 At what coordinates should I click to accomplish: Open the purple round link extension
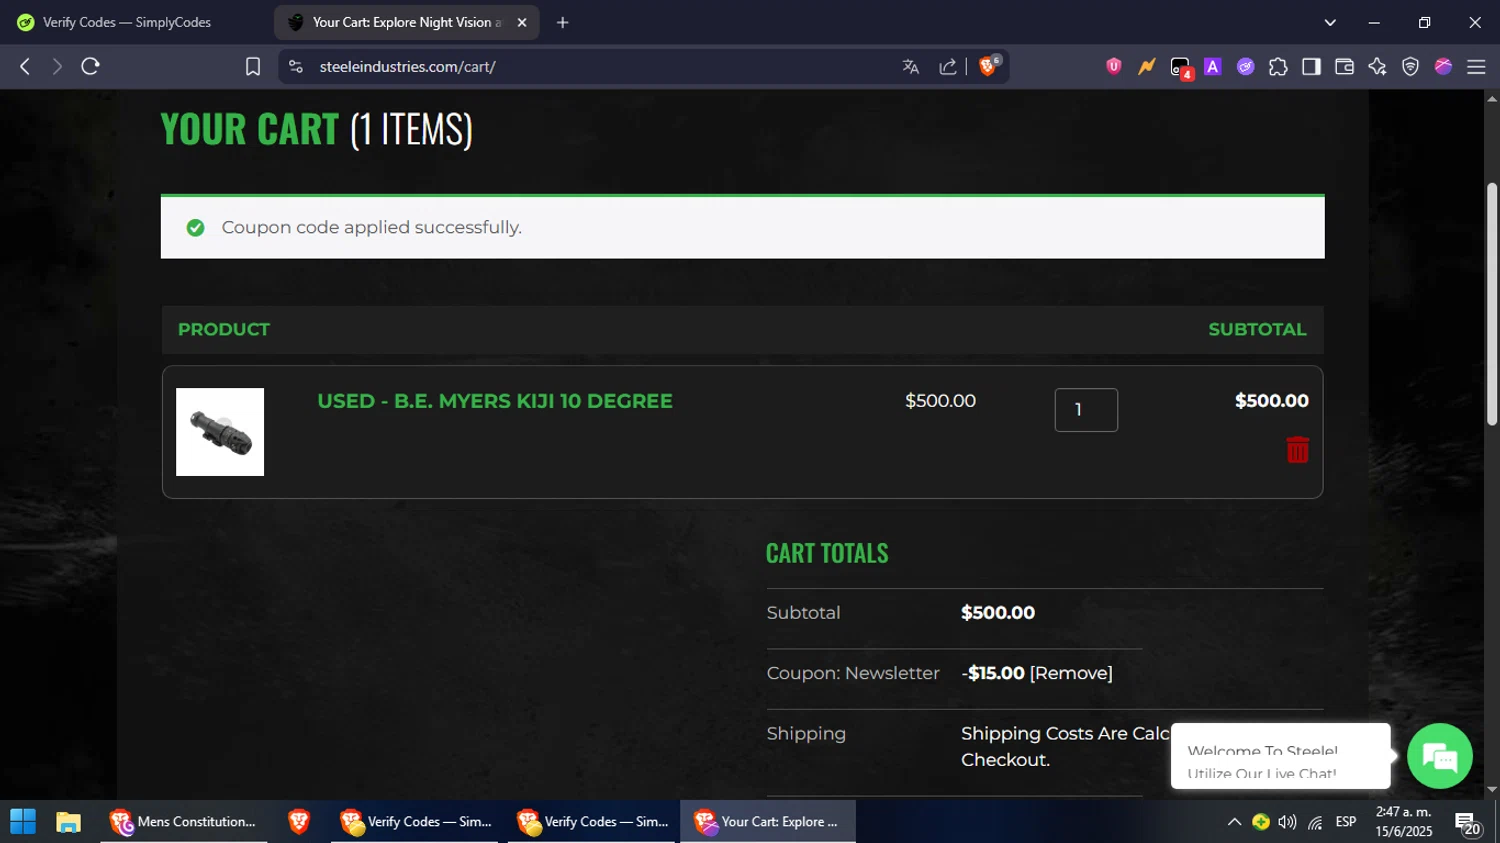pyautogui.click(x=1245, y=67)
